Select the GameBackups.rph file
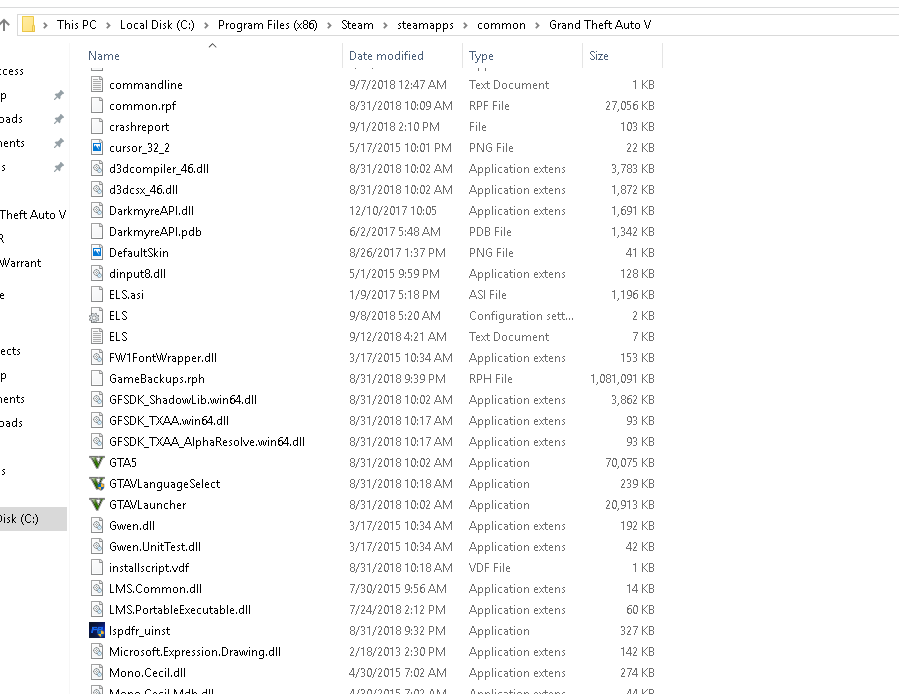This screenshot has height=694, width=899. click(156, 379)
